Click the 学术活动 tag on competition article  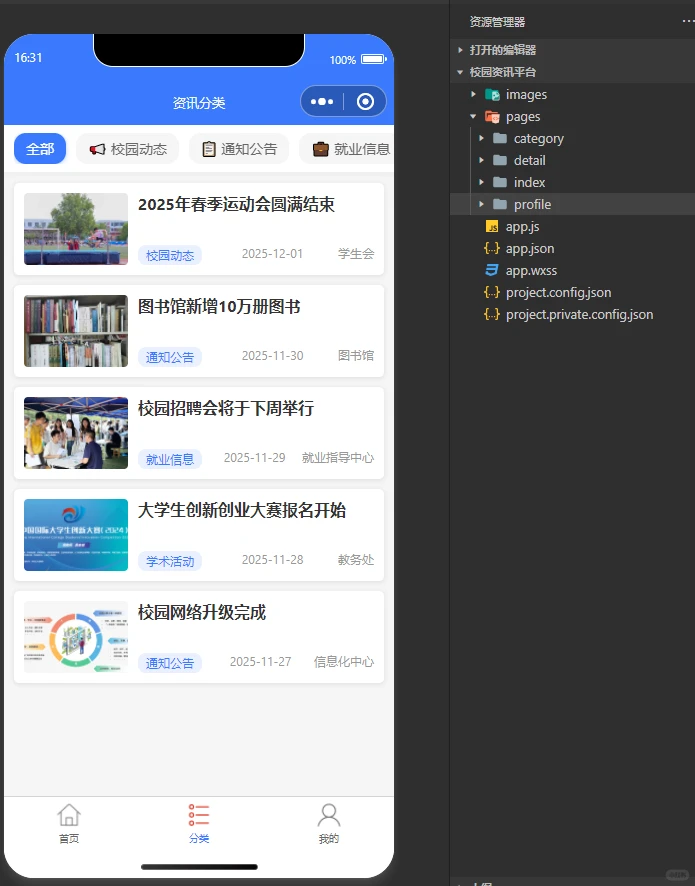pos(170,561)
